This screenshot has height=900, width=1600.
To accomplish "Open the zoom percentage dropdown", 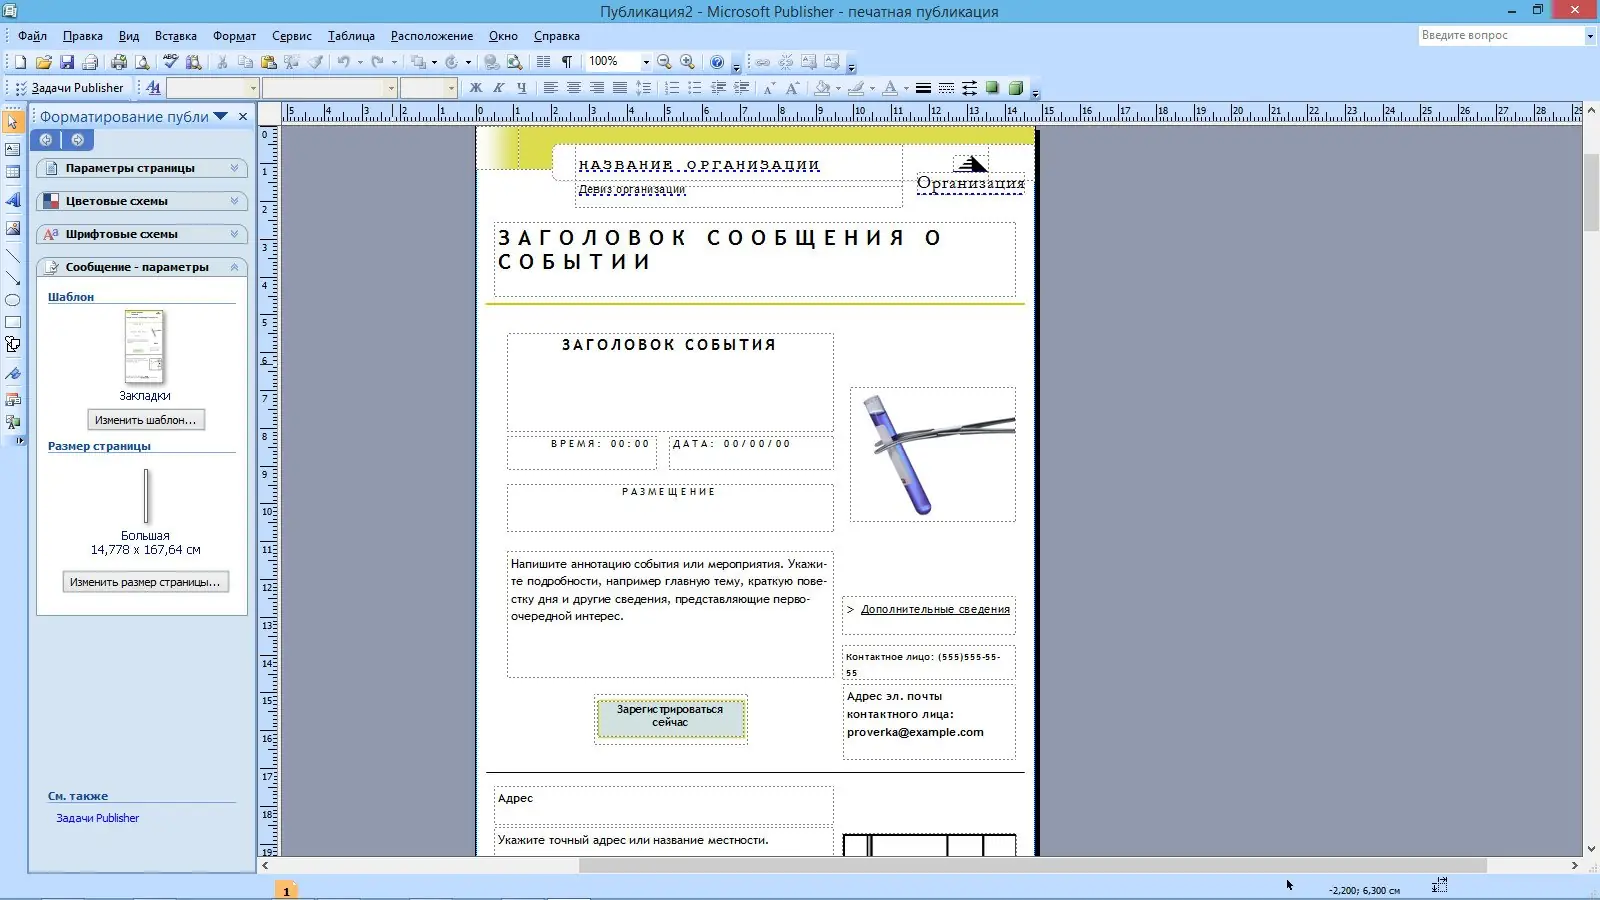I will pyautogui.click(x=646, y=62).
